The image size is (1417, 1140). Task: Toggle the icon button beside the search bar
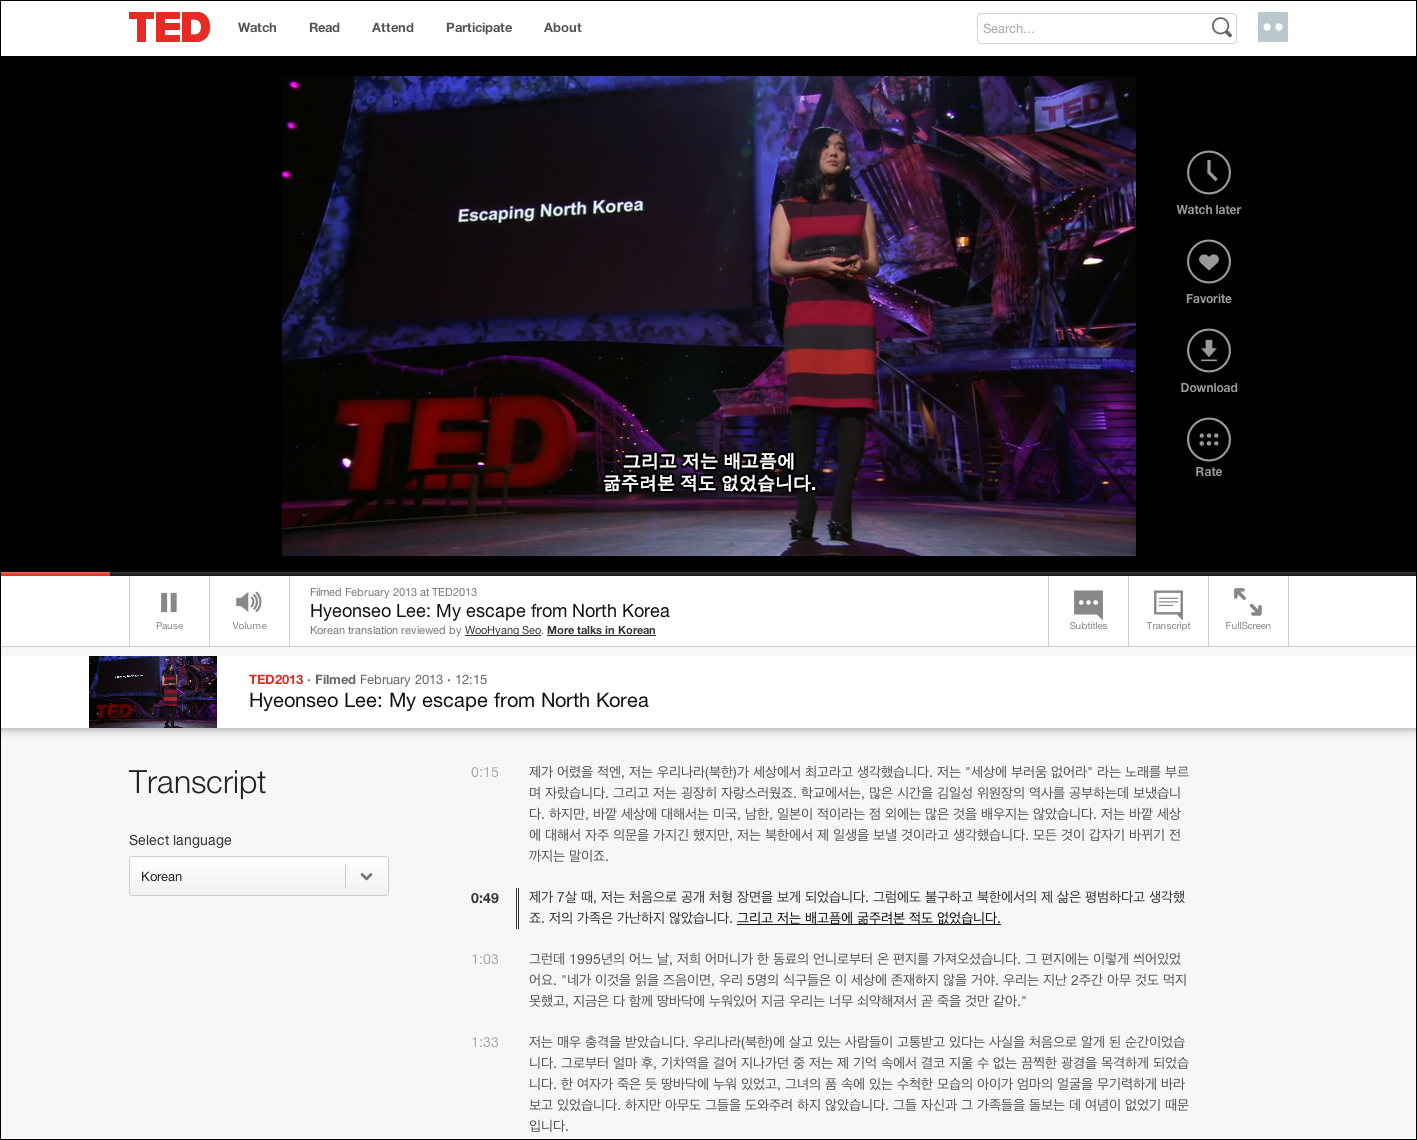pyautogui.click(x=1272, y=27)
